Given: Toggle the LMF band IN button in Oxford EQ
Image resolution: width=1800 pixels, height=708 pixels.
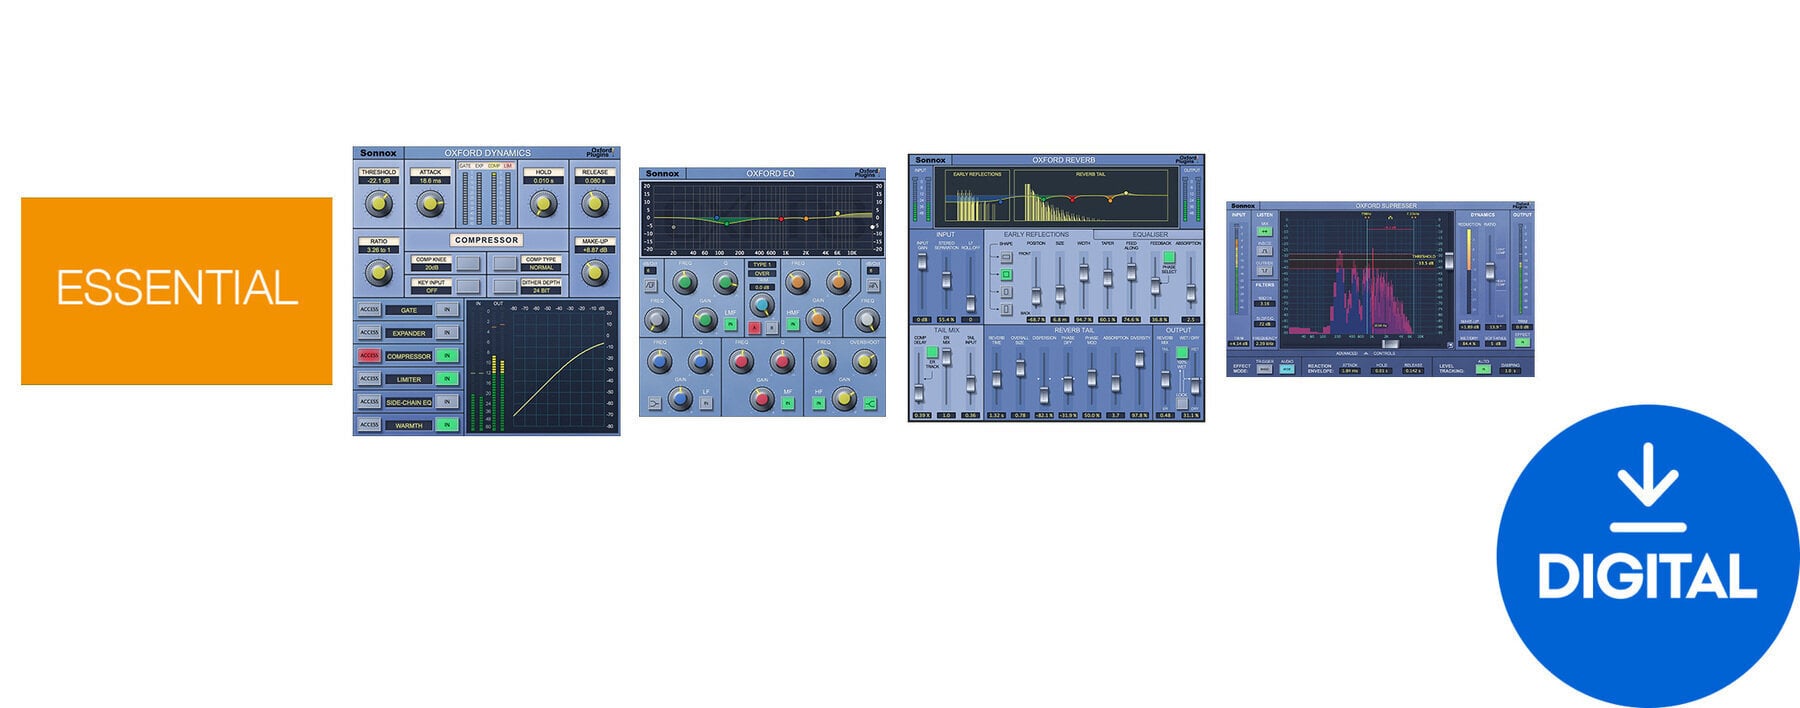Looking at the screenshot, I should click(x=731, y=323).
